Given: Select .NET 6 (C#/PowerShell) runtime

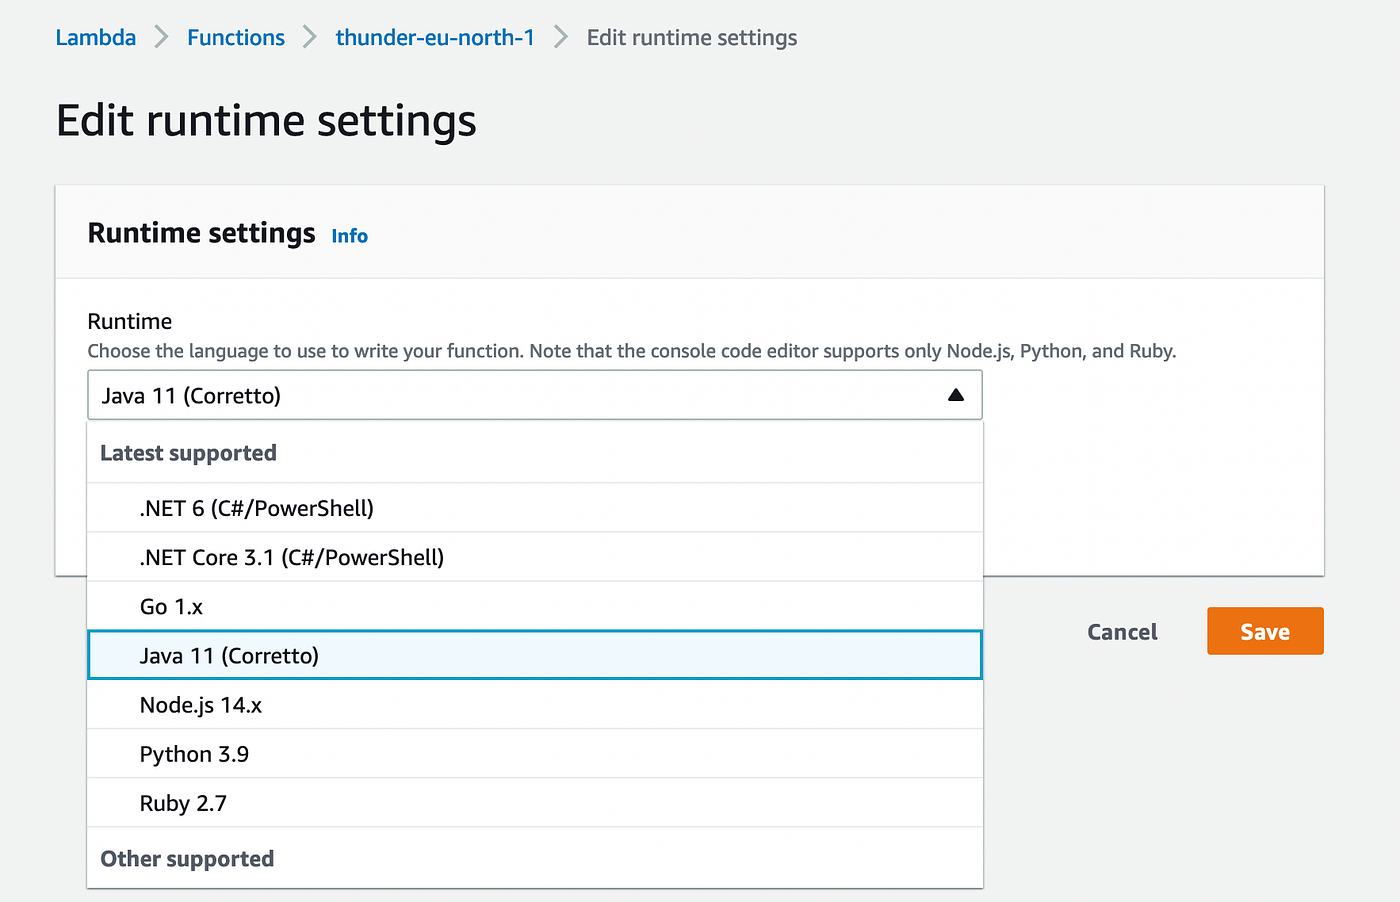Looking at the screenshot, I should click(x=257, y=508).
